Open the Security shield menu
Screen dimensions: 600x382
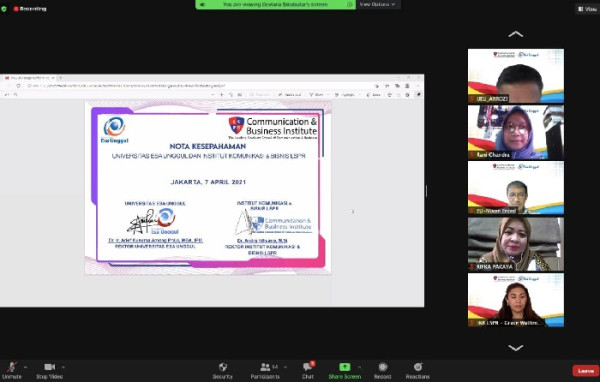223,371
